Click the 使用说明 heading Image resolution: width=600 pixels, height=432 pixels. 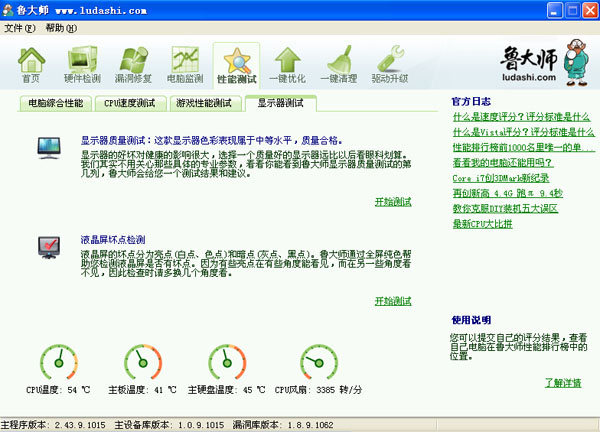point(471,320)
